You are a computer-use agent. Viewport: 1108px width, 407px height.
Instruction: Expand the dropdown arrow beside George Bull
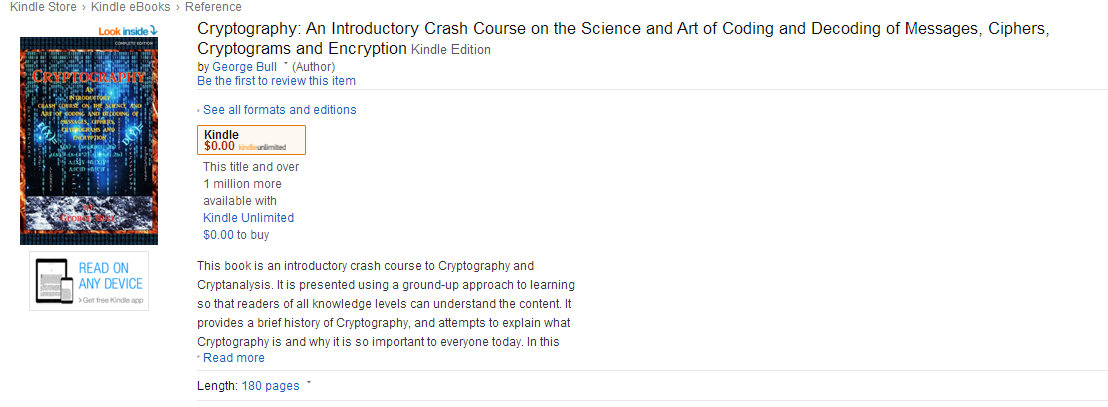tap(285, 65)
